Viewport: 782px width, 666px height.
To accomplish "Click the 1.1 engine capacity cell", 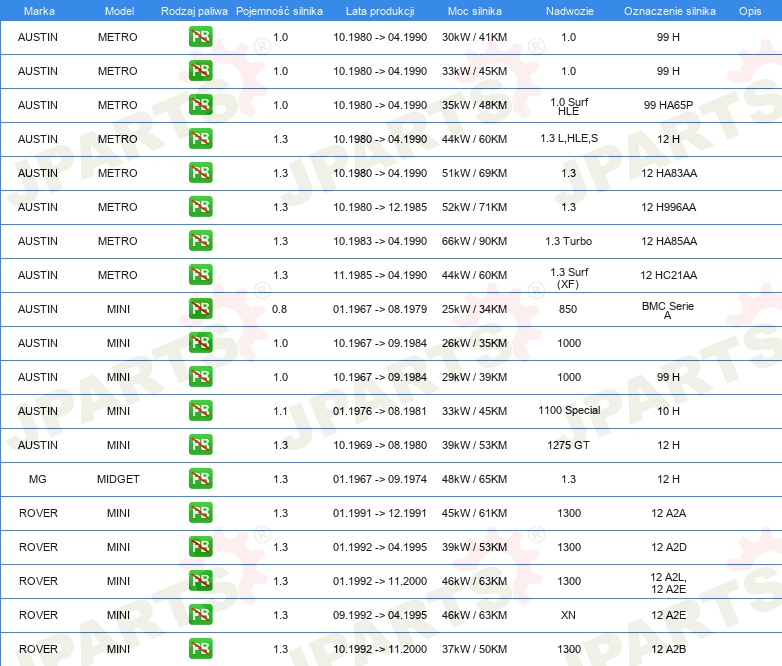I will click(280, 411).
